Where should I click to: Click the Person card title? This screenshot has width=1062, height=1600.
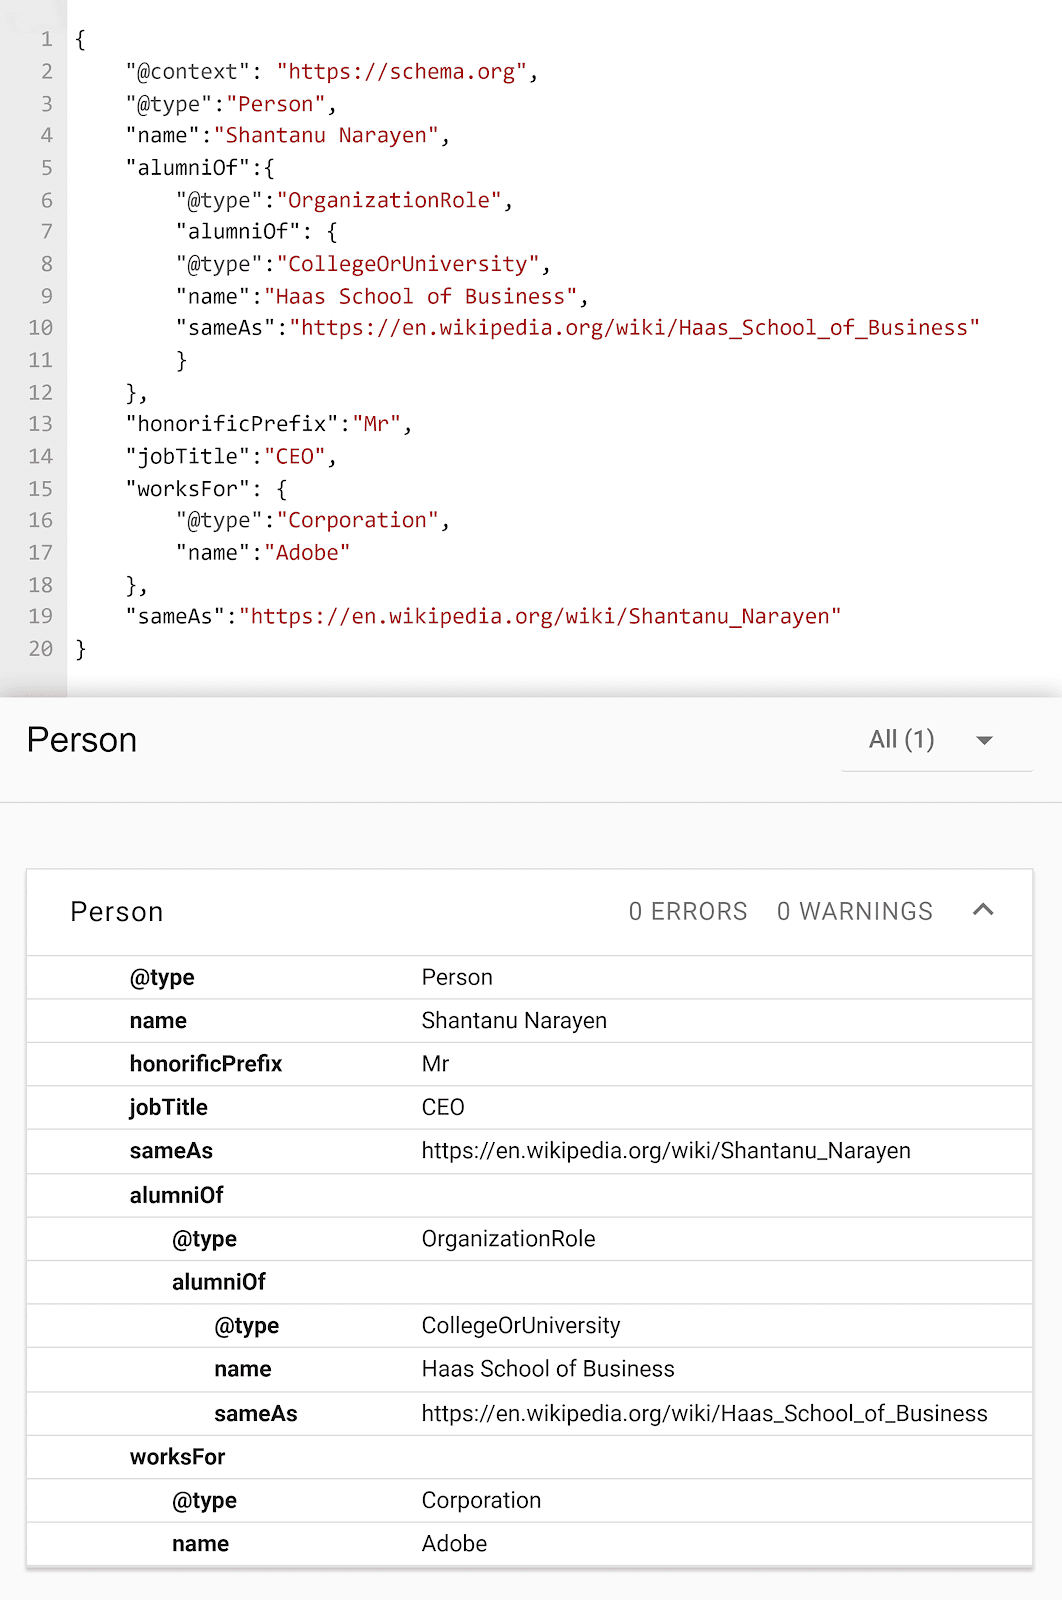116,911
